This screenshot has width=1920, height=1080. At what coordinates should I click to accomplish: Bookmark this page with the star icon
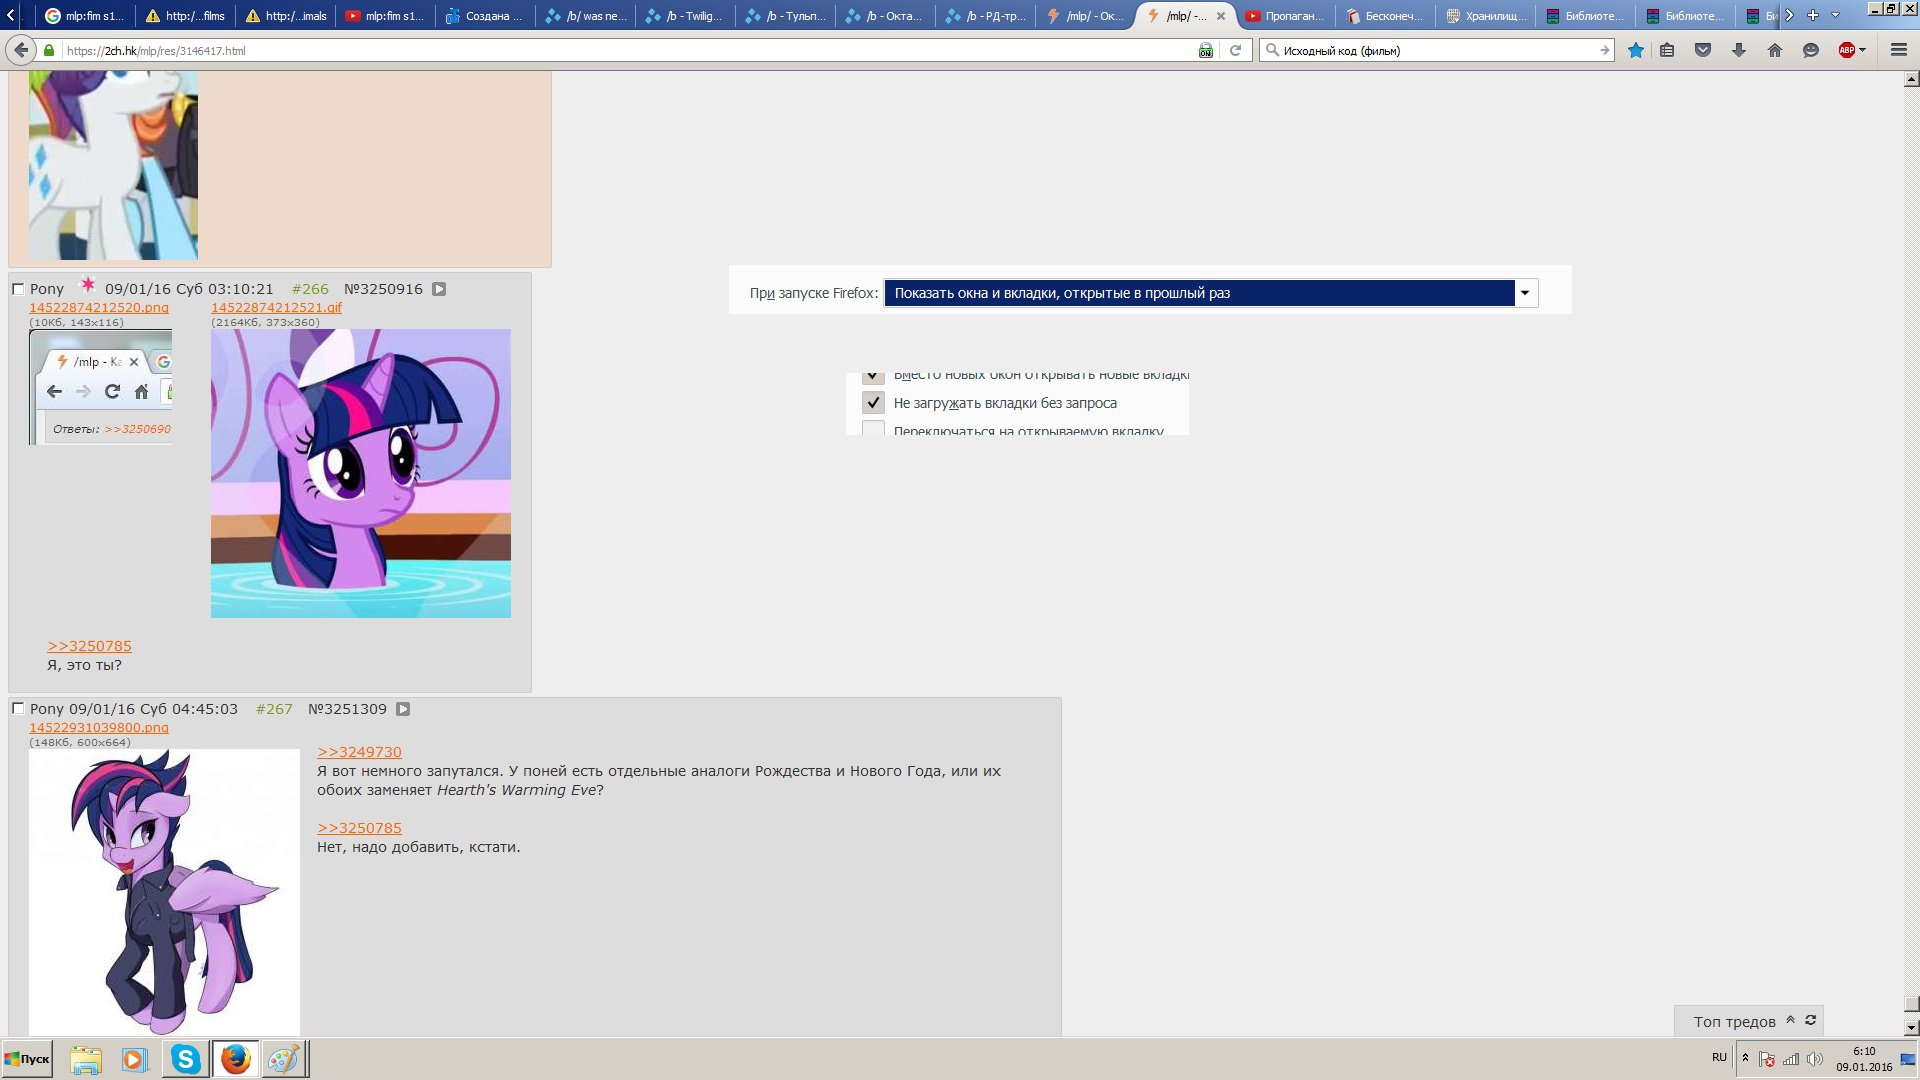click(x=1636, y=50)
